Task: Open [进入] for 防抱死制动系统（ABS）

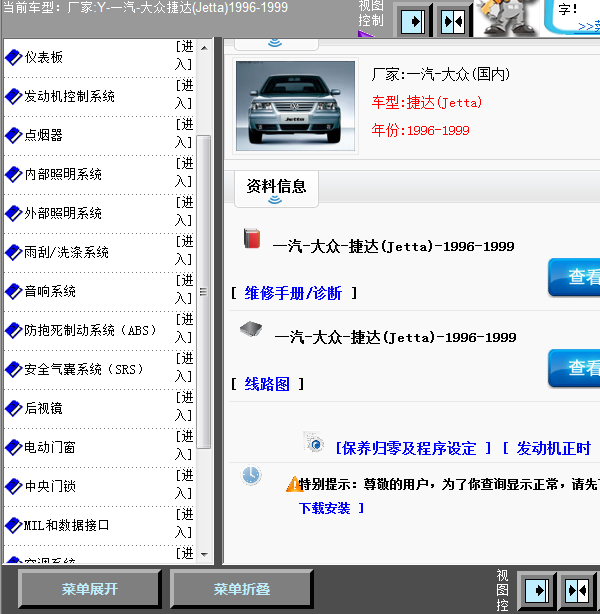Action: (184, 328)
